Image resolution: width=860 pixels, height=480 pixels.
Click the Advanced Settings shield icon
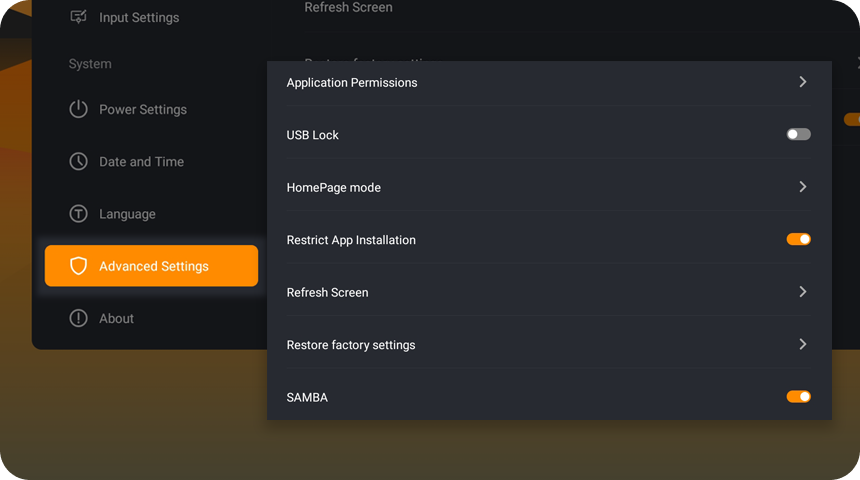coord(78,266)
